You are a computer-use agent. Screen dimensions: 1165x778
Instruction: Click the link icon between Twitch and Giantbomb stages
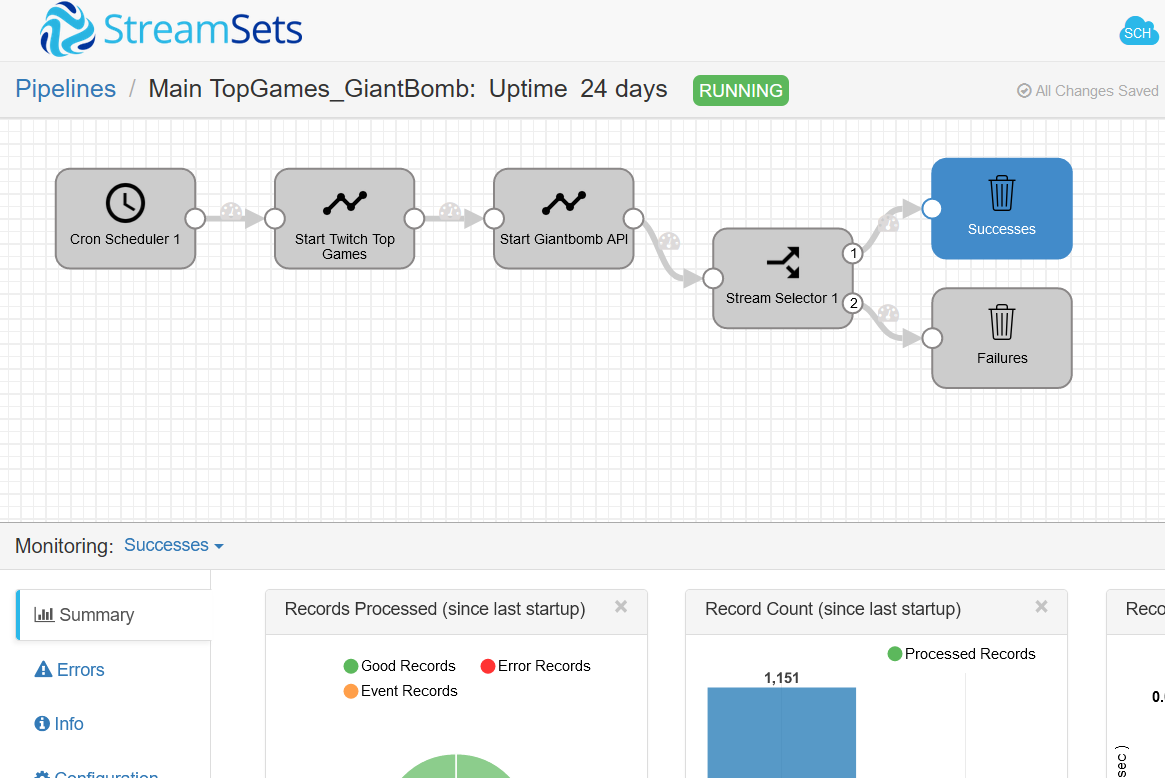(x=450, y=210)
